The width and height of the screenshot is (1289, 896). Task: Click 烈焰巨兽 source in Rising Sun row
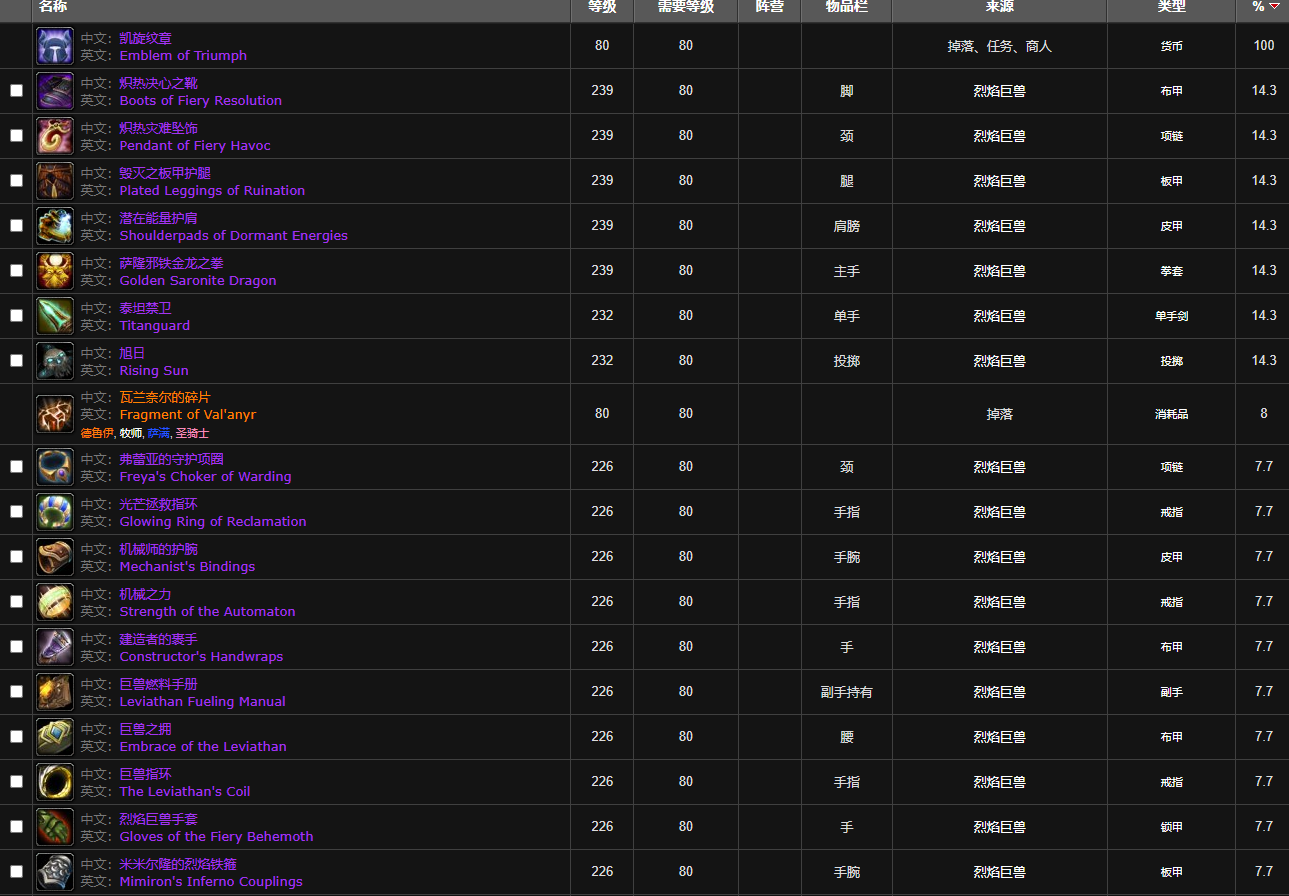click(999, 361)
